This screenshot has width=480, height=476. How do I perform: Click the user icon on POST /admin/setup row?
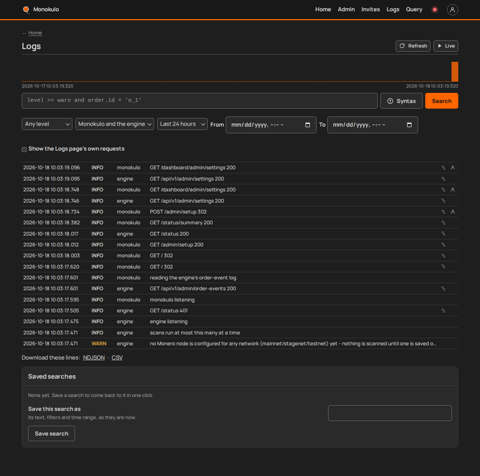pyautogui.click(x=453, y=212)
